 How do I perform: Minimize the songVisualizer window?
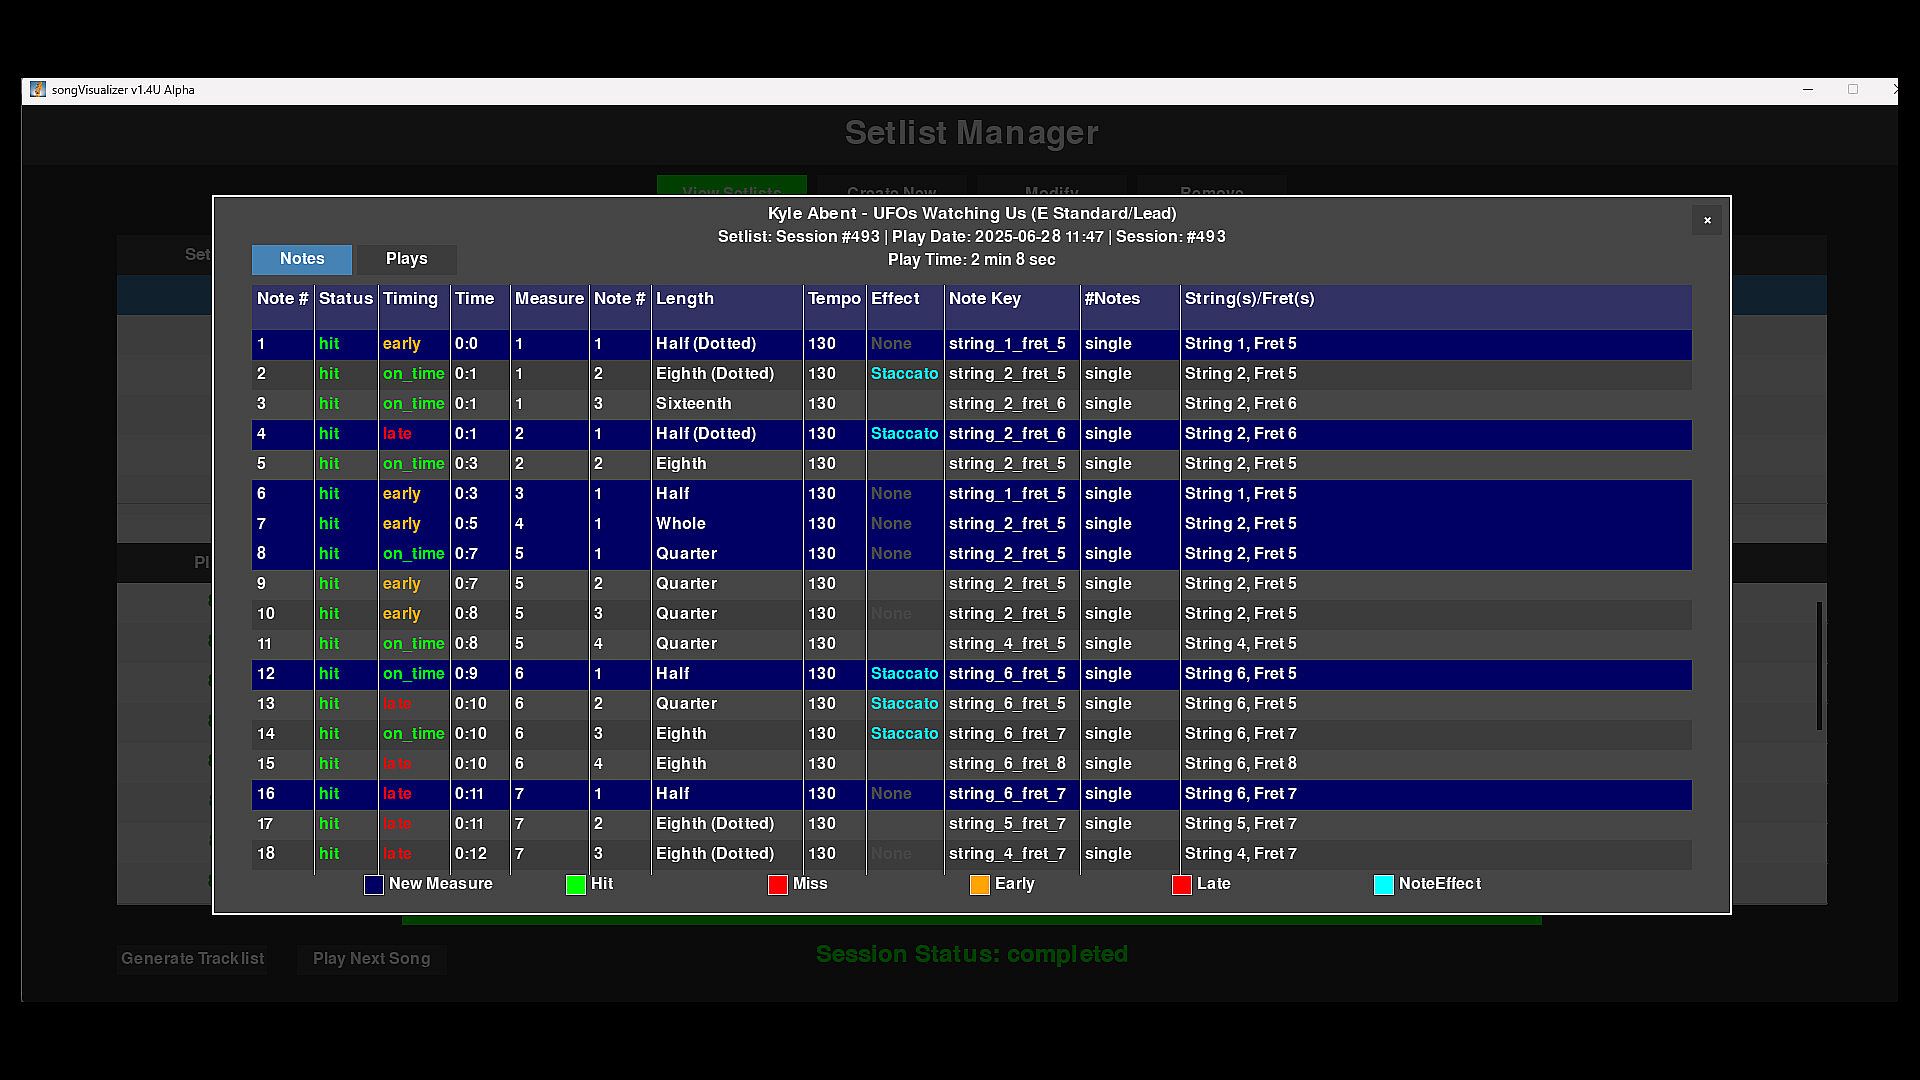click(1808, 89)
